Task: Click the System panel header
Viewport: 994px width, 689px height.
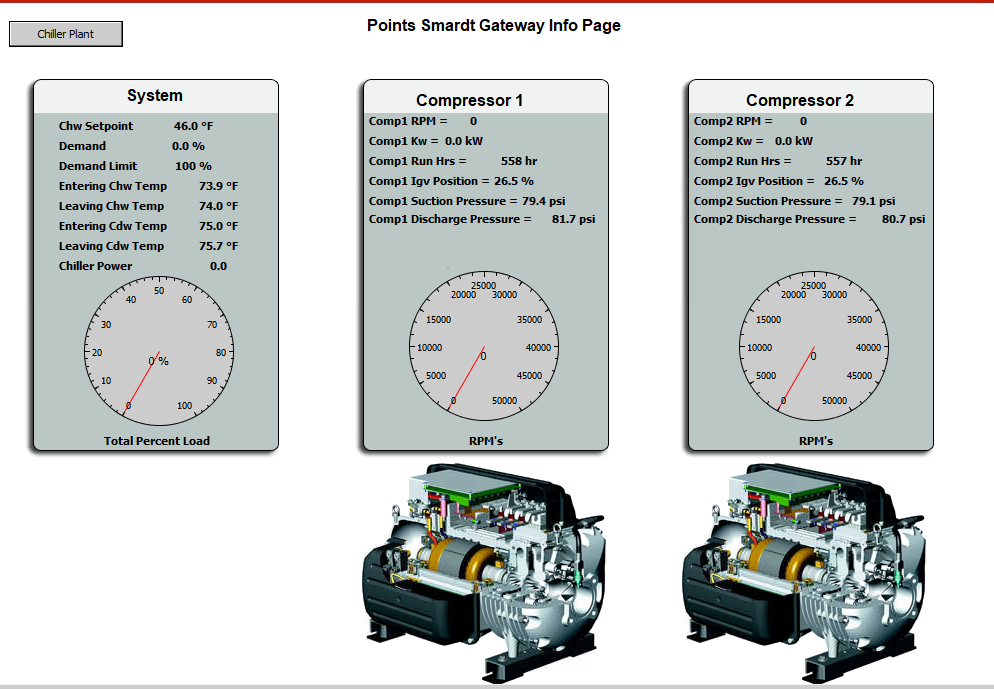Action: 156,96
